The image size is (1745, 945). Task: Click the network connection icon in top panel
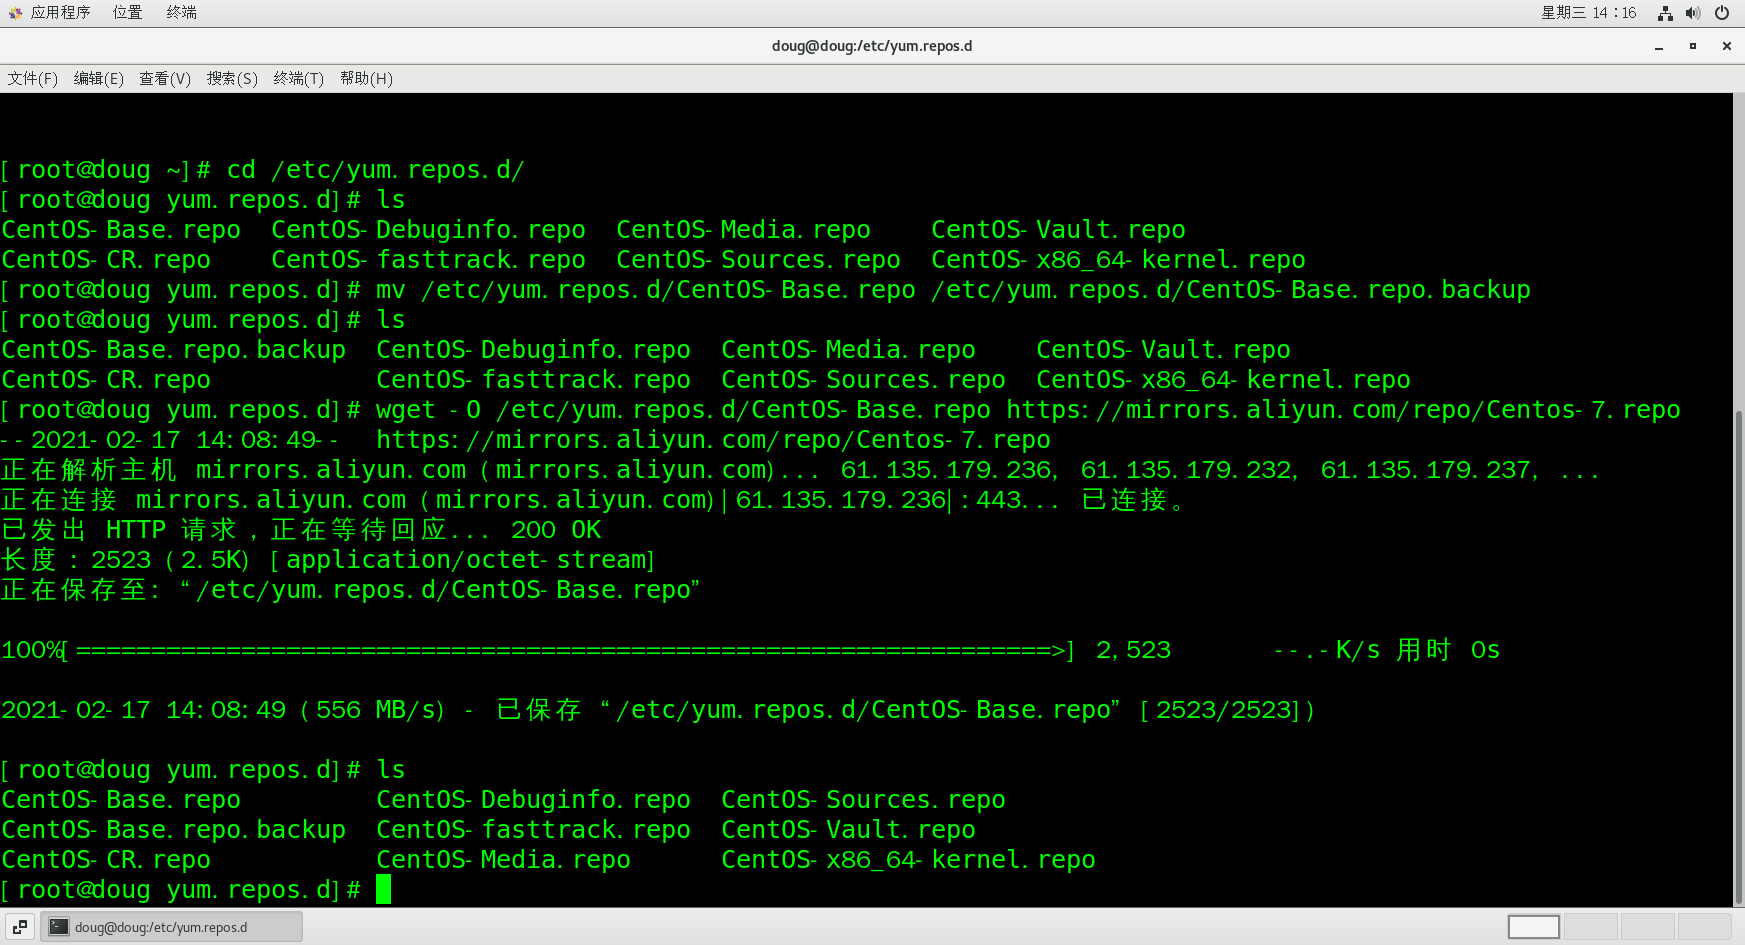[x=1665, y=13]
